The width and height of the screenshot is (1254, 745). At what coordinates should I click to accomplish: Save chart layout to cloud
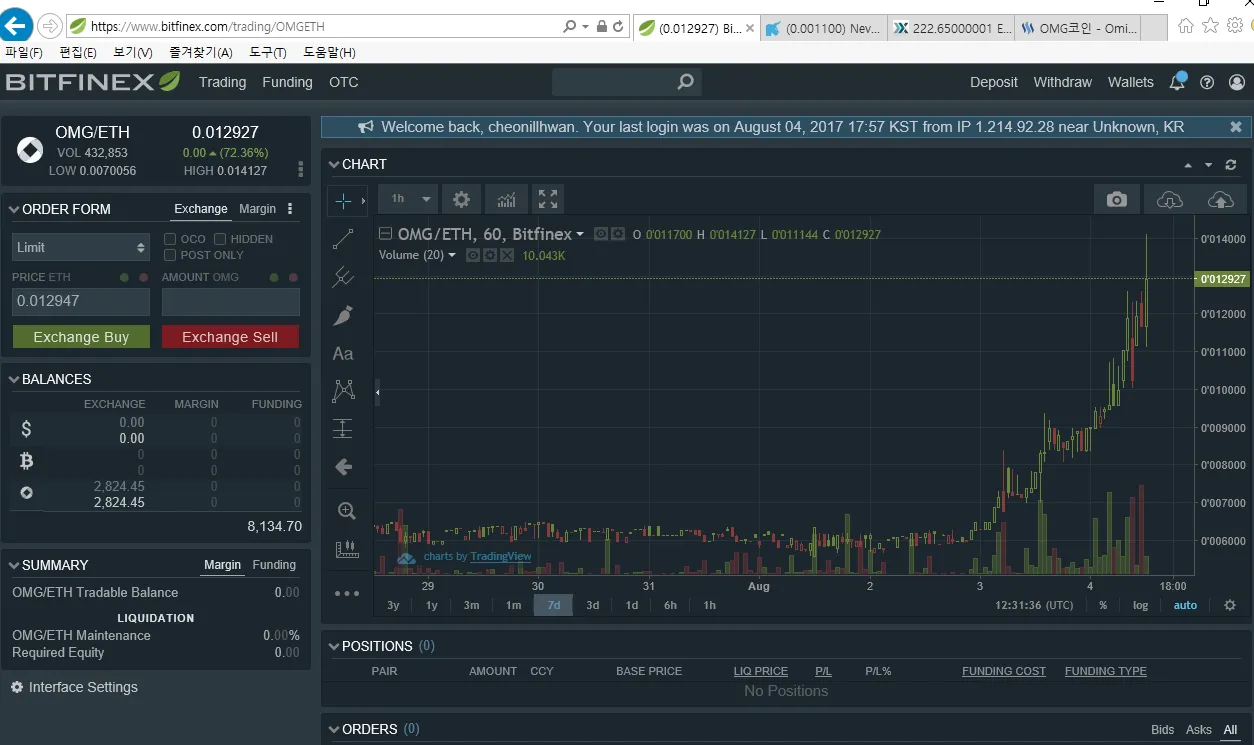[1220, 200]
